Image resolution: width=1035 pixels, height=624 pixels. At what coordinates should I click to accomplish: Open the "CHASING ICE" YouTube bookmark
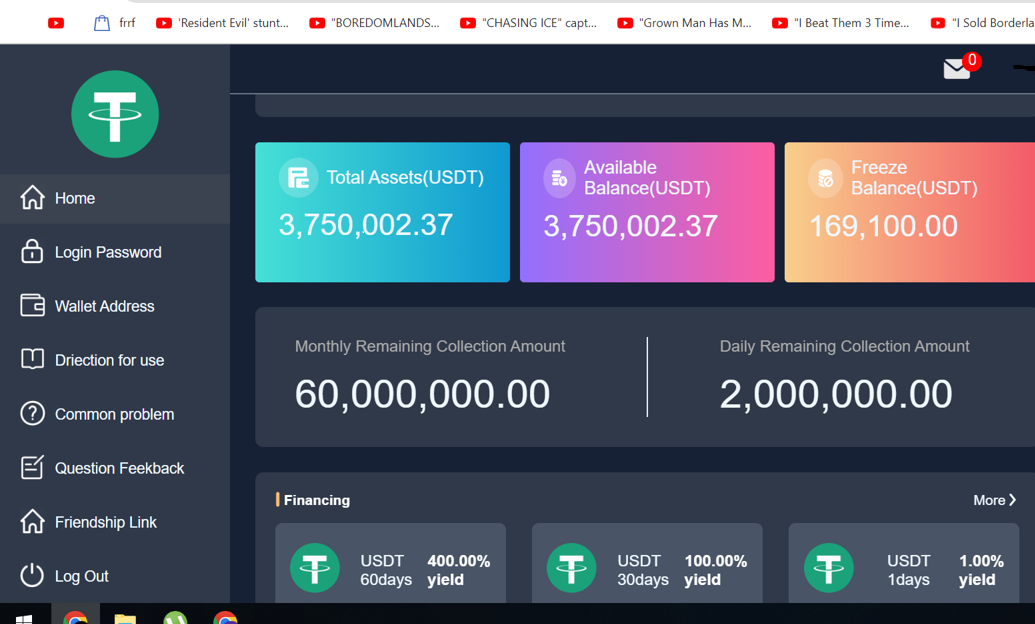click(x=529, y=22)
